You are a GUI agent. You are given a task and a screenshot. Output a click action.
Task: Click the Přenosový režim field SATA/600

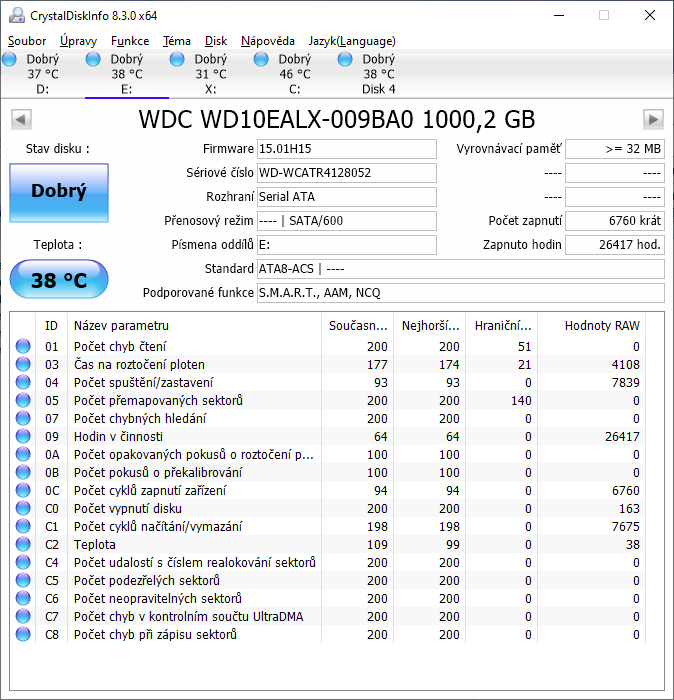[x=347, y=221]
